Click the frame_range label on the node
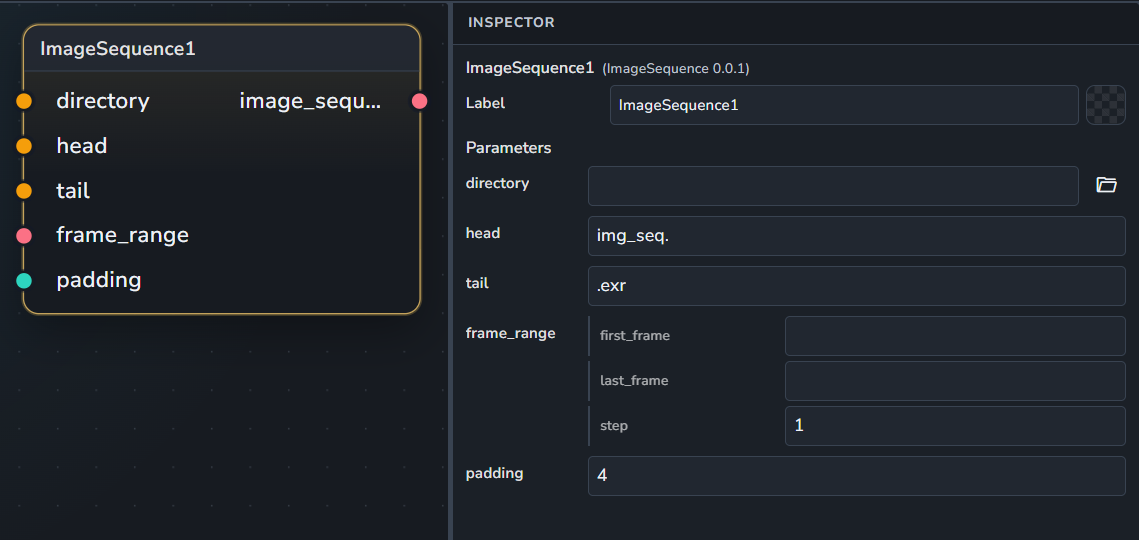 [x=123, y=235]
